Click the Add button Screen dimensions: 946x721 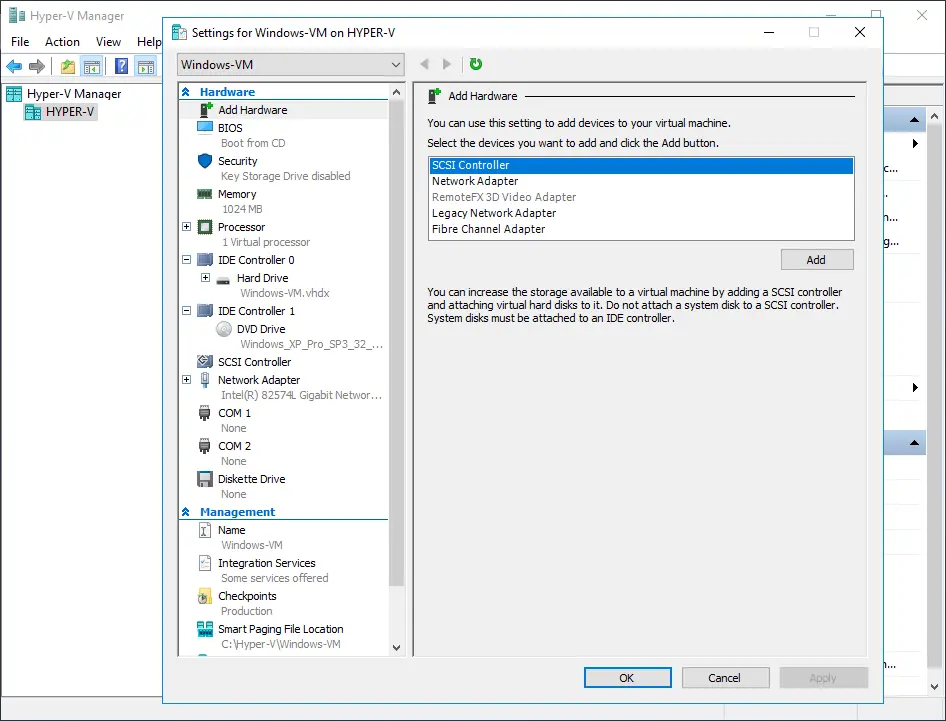coord(816,260)
